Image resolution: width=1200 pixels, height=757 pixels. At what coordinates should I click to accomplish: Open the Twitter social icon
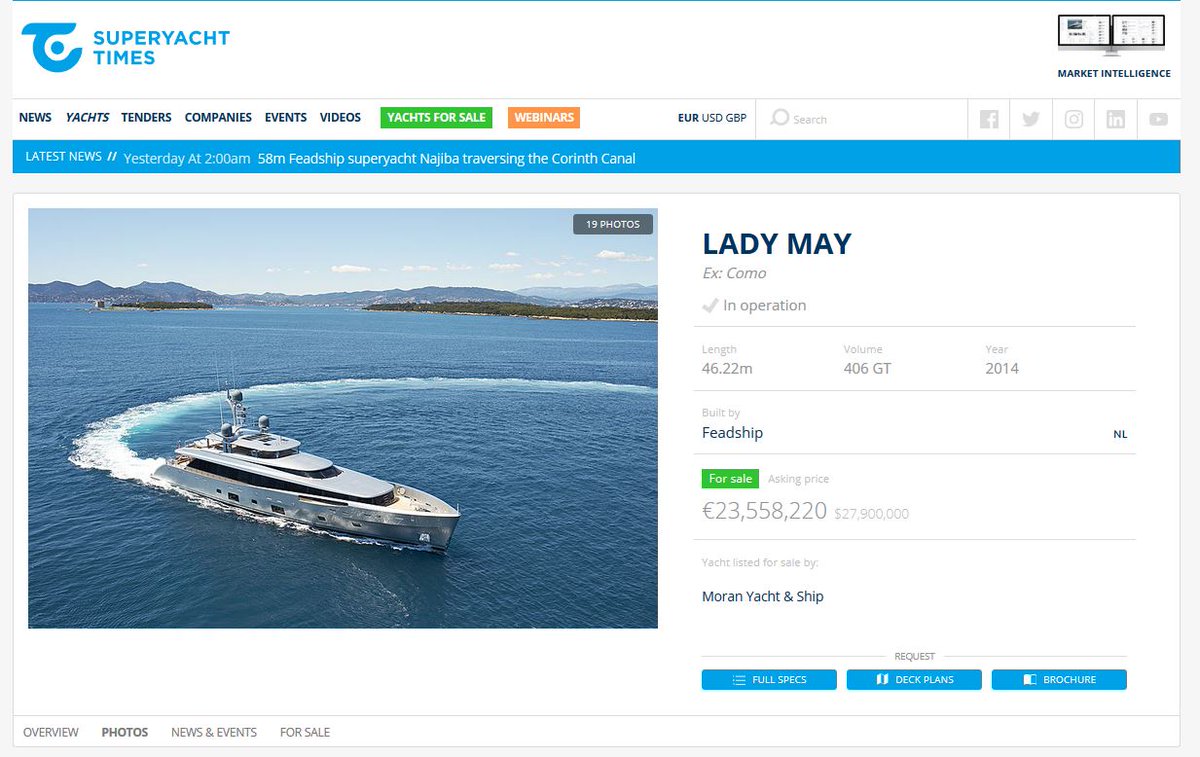[x=1031, y=119]
